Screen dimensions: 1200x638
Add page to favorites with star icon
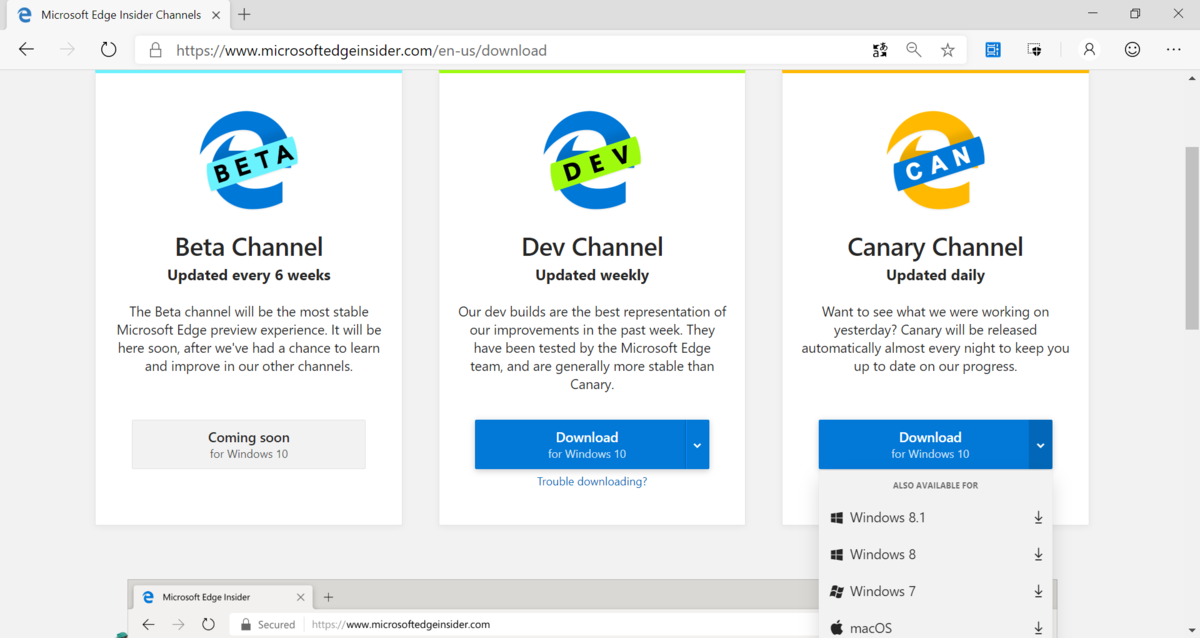(x=947, y=50)
